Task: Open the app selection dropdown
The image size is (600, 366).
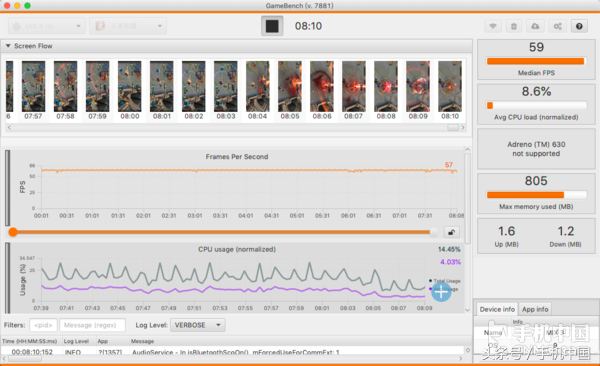Action: coord(128,26)
